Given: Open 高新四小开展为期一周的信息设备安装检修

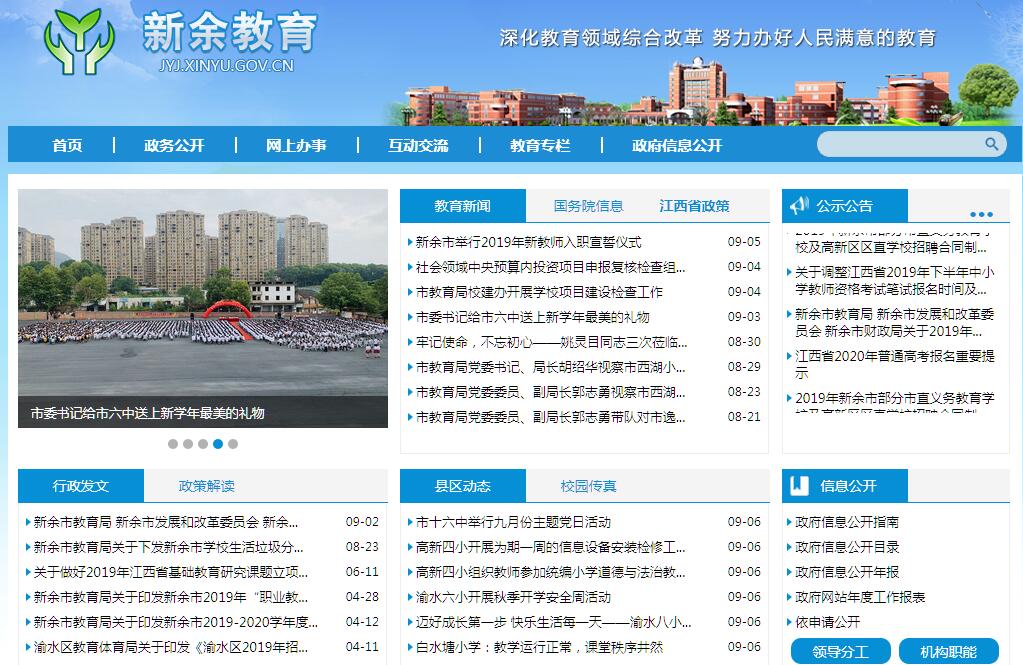Looking at the screenshot, I should (550, 547).
